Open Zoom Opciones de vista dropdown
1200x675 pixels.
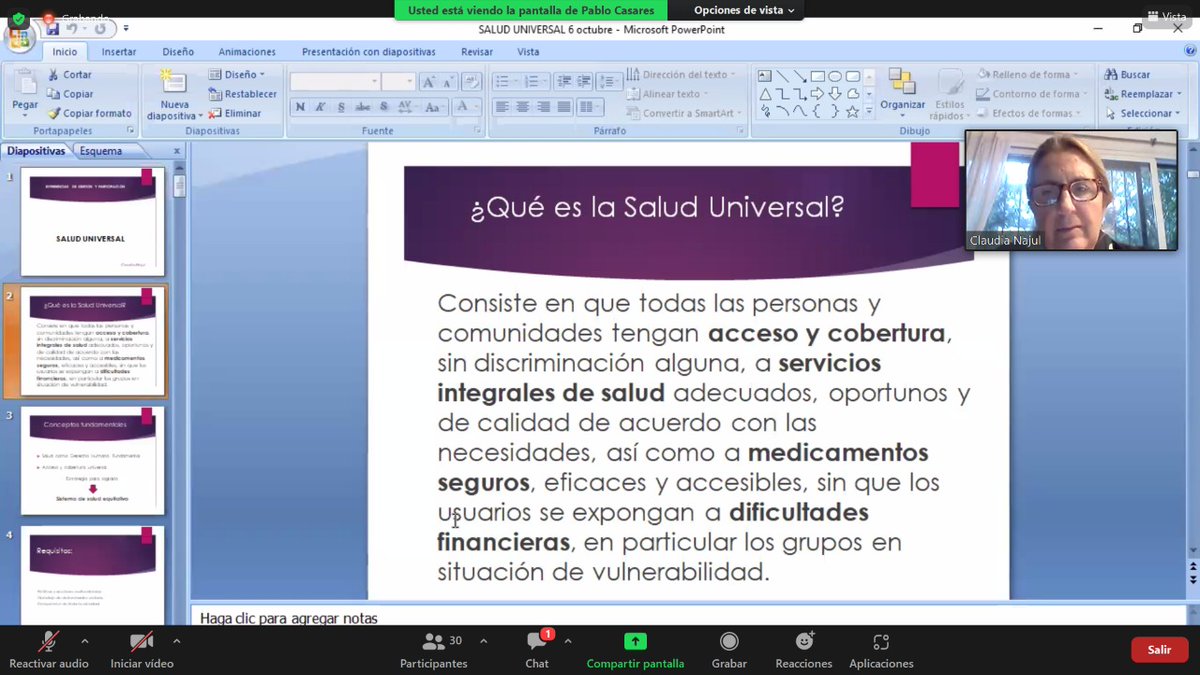coord(745,10)
